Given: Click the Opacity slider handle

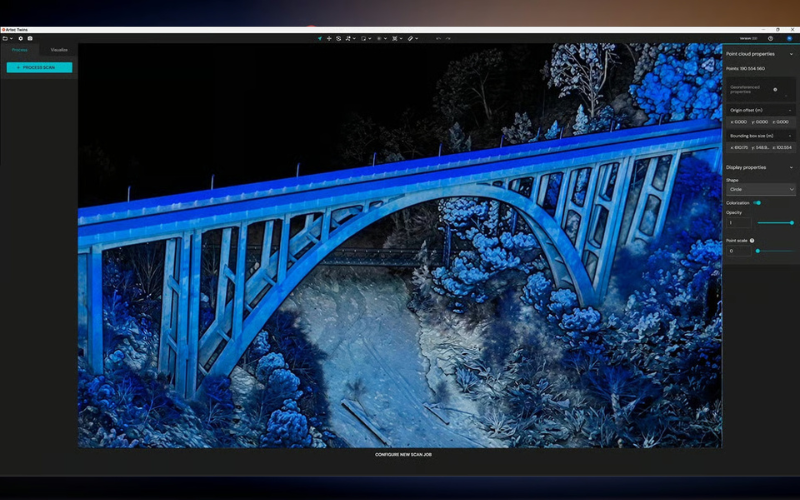Looking at the screenshot, I should click(791, 222).
